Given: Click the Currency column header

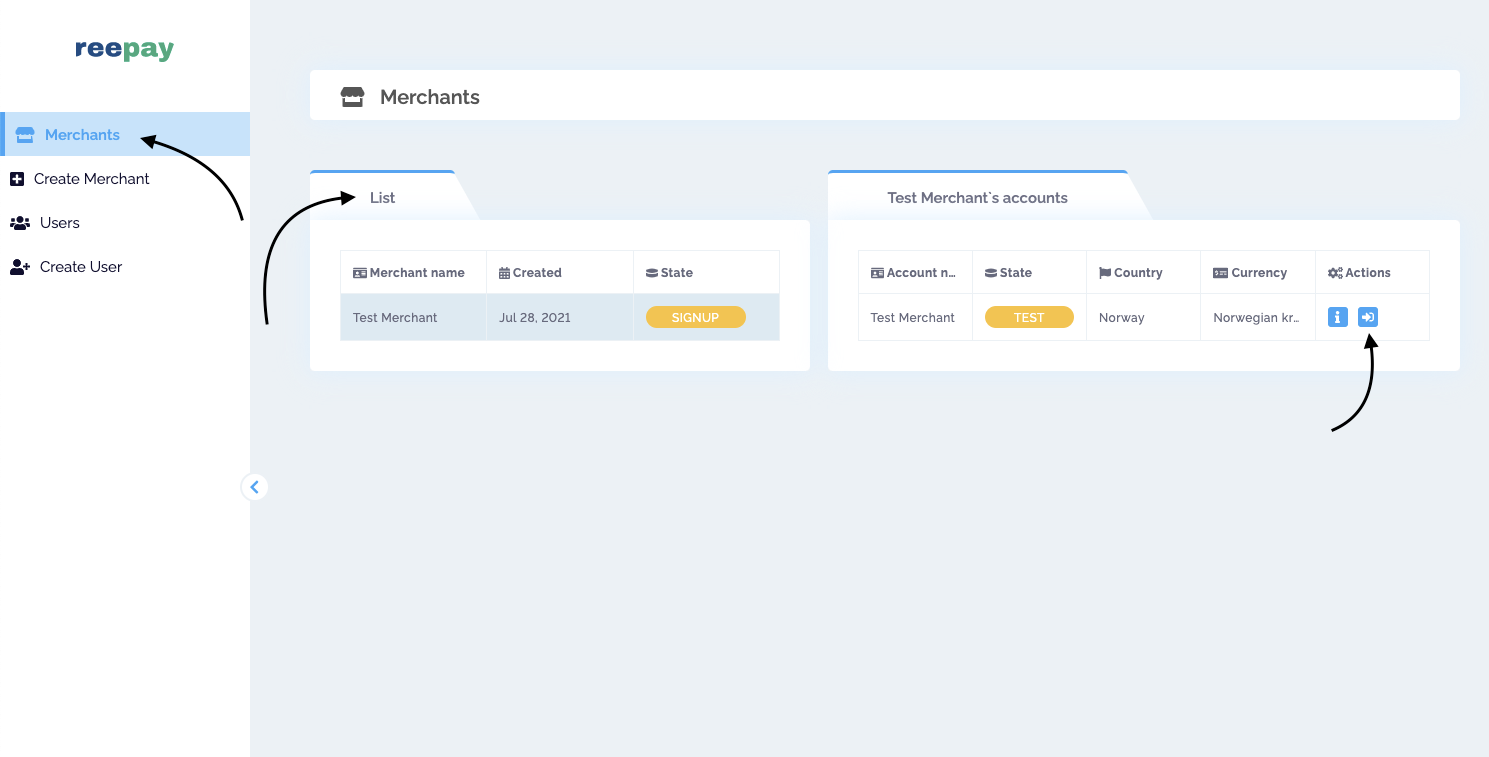Looking at the screenshot, I should [x=1258, y=272].
